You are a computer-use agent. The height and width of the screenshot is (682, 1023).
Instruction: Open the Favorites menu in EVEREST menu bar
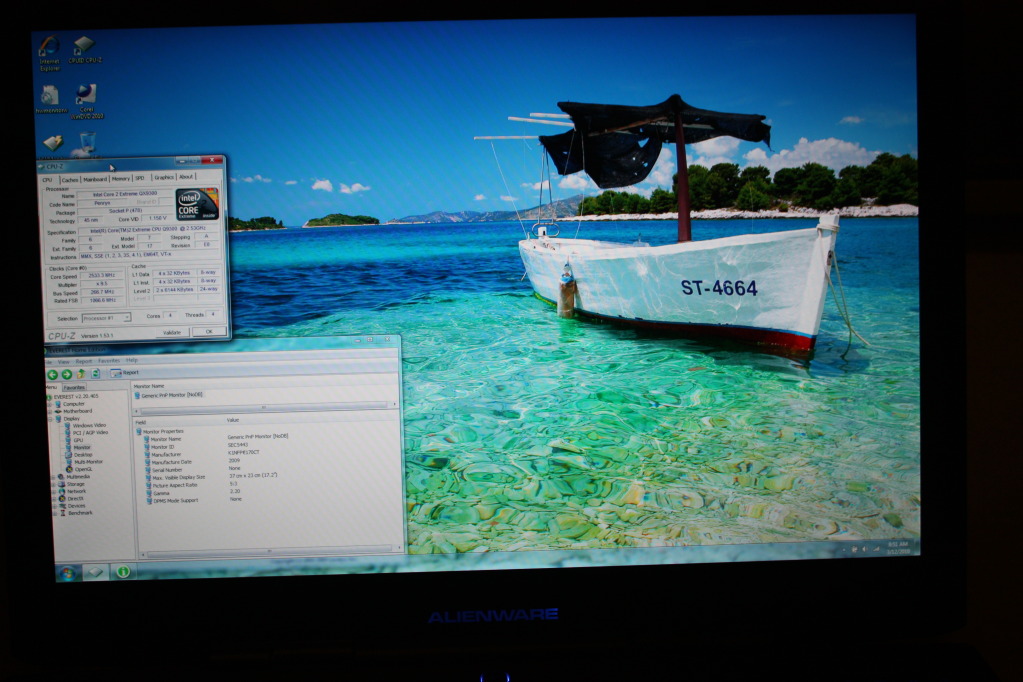pos(109,360)
